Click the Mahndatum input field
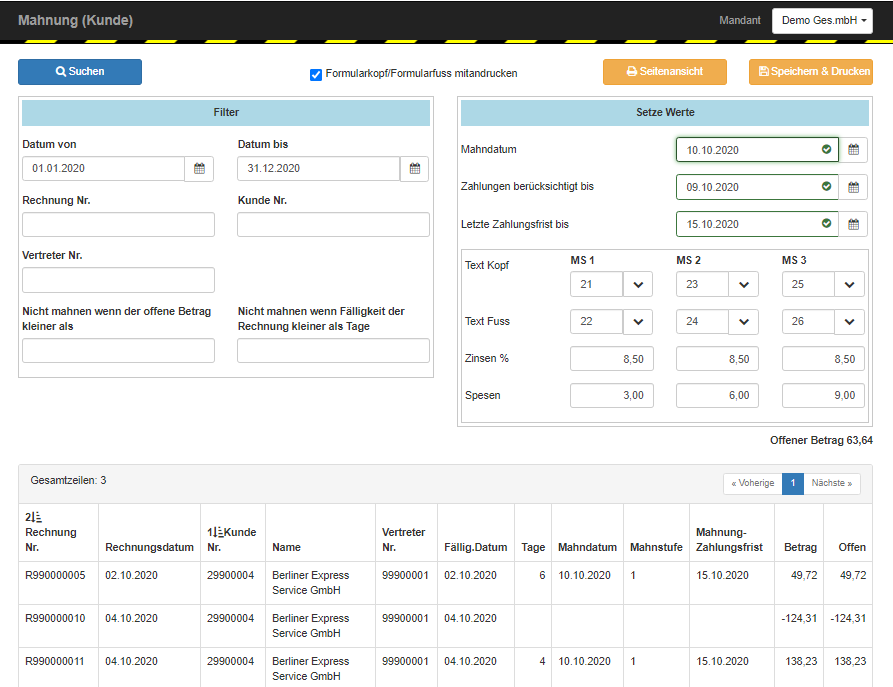893x687 pixels. click(x=757, y=150)
